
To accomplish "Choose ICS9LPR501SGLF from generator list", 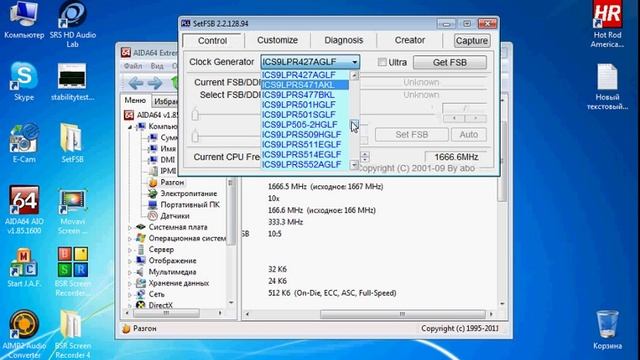I will pos(305,115).
